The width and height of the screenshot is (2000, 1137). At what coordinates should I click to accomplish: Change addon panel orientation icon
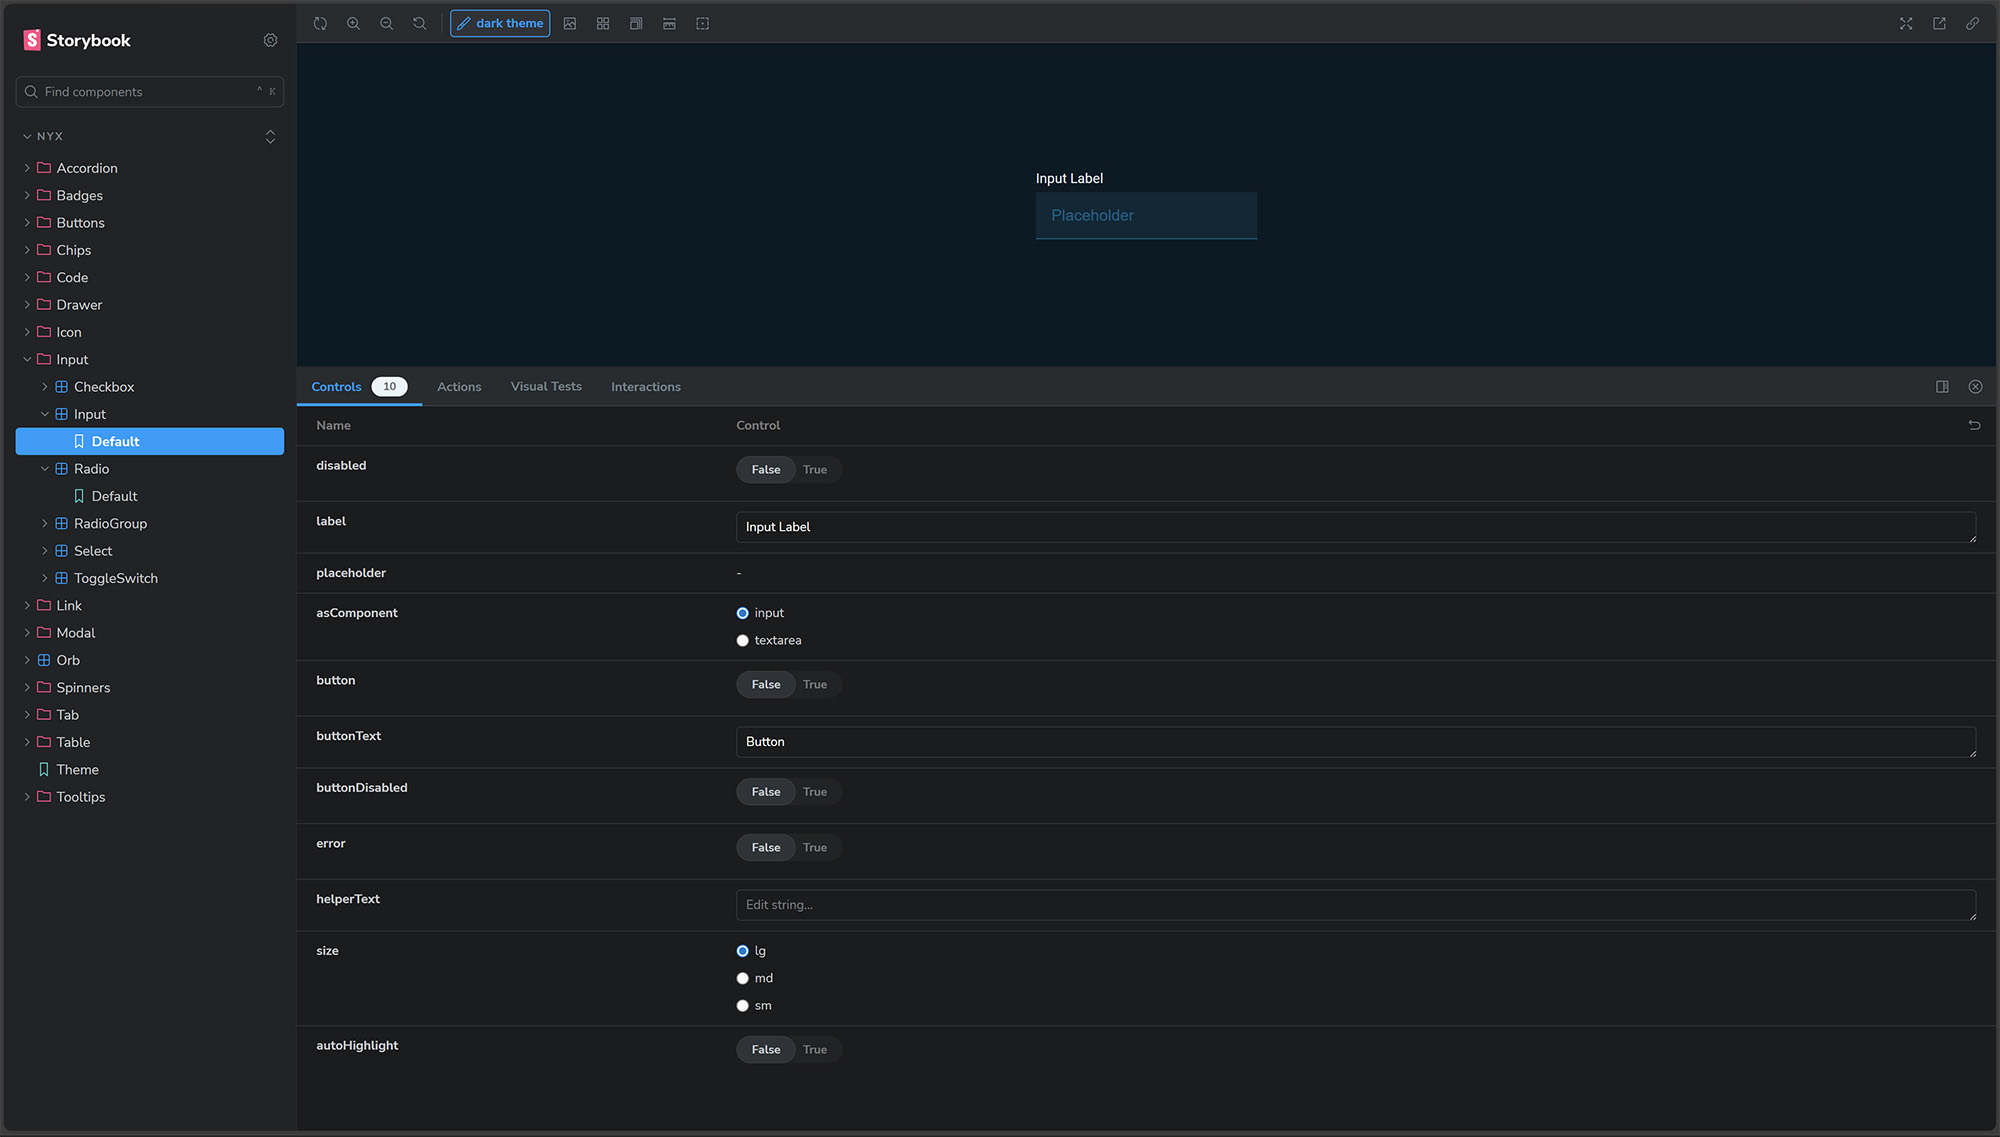pos(1942,386)
